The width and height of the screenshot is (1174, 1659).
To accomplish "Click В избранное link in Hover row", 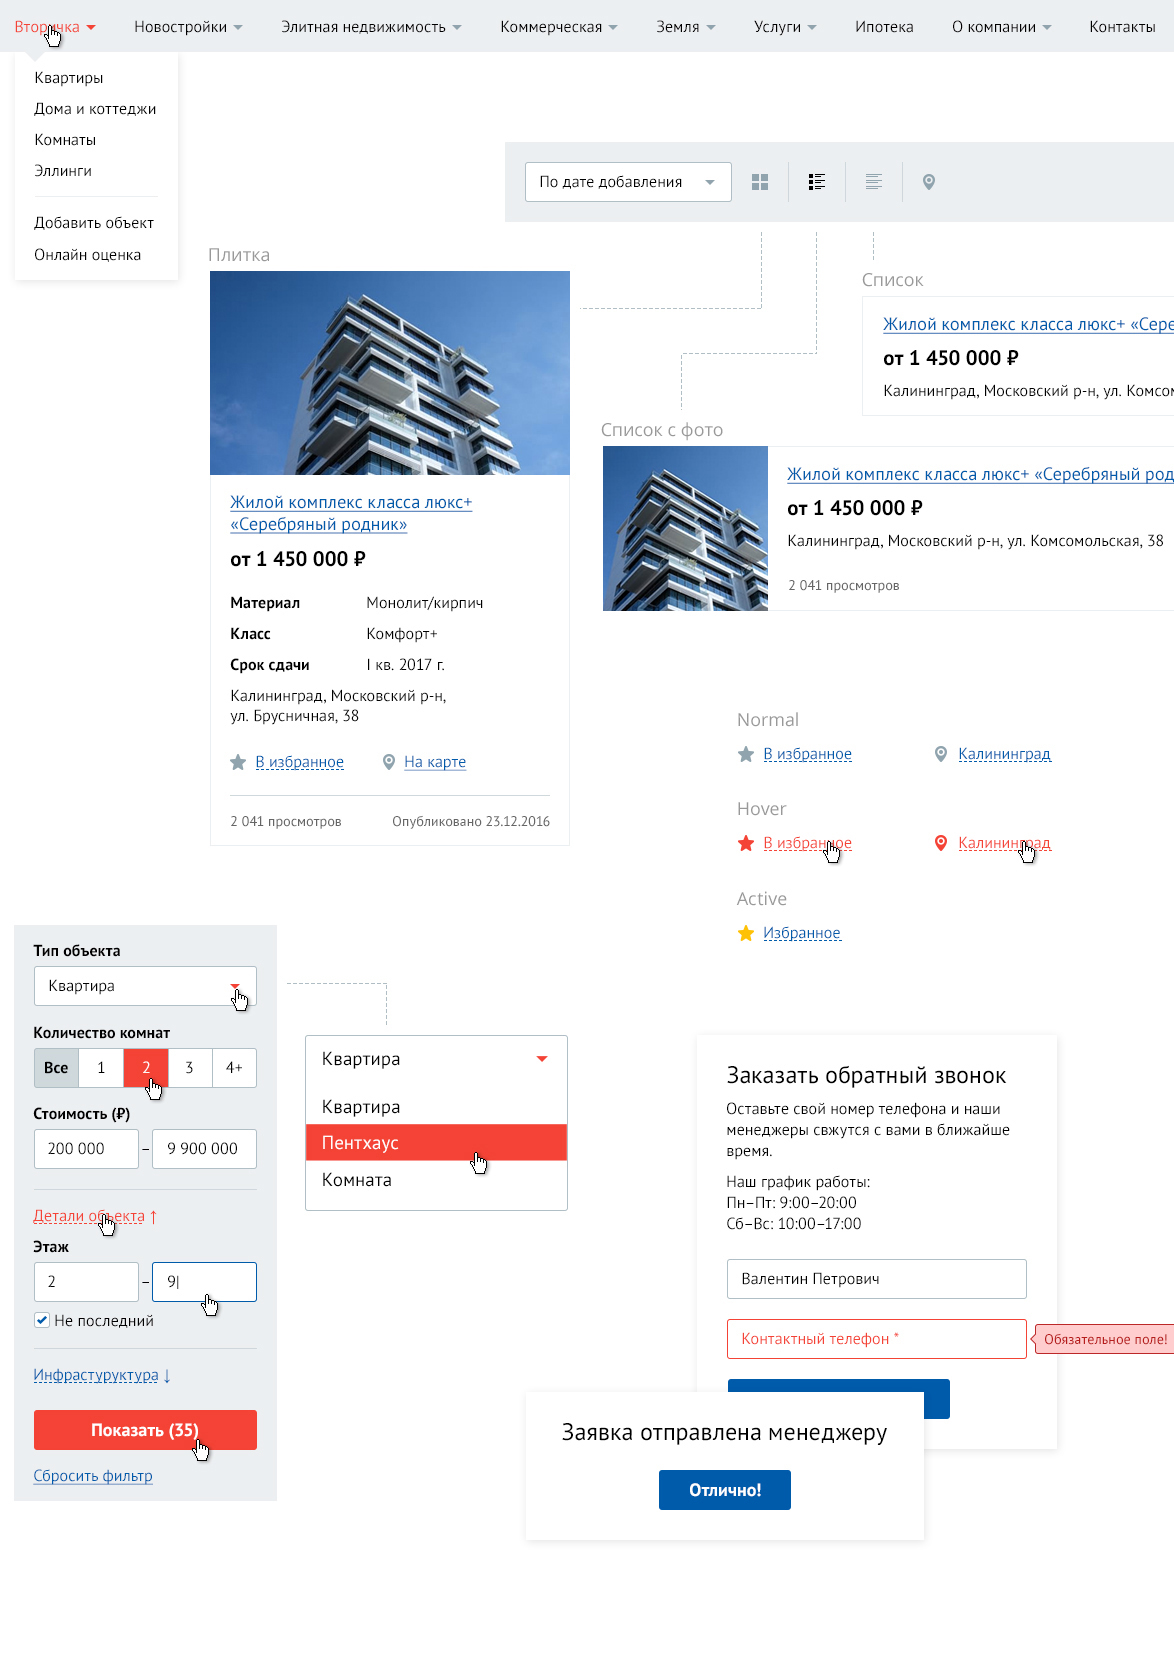I will tap(807, 843).
